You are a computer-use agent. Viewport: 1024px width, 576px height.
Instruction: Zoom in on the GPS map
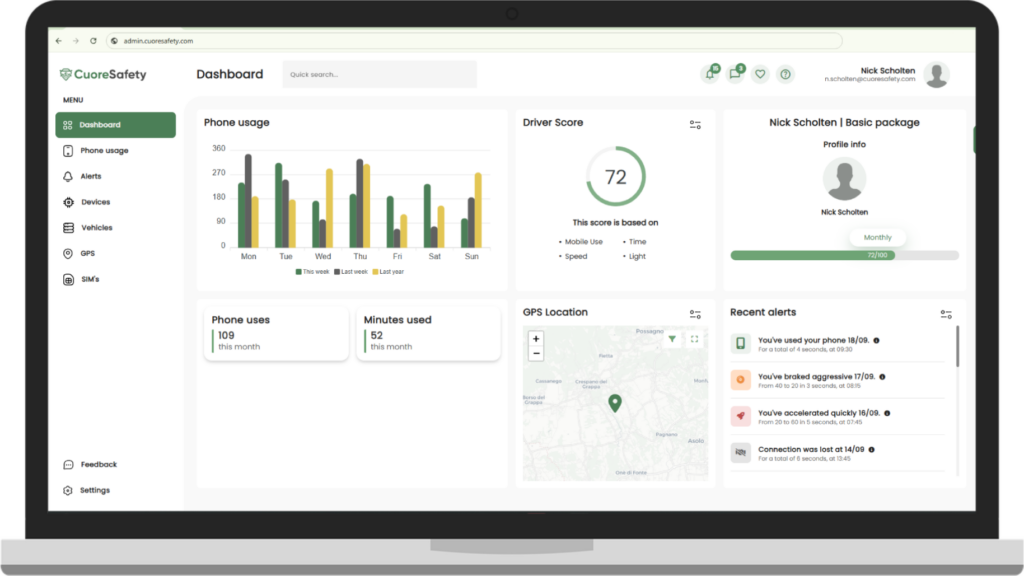point(536,339)
